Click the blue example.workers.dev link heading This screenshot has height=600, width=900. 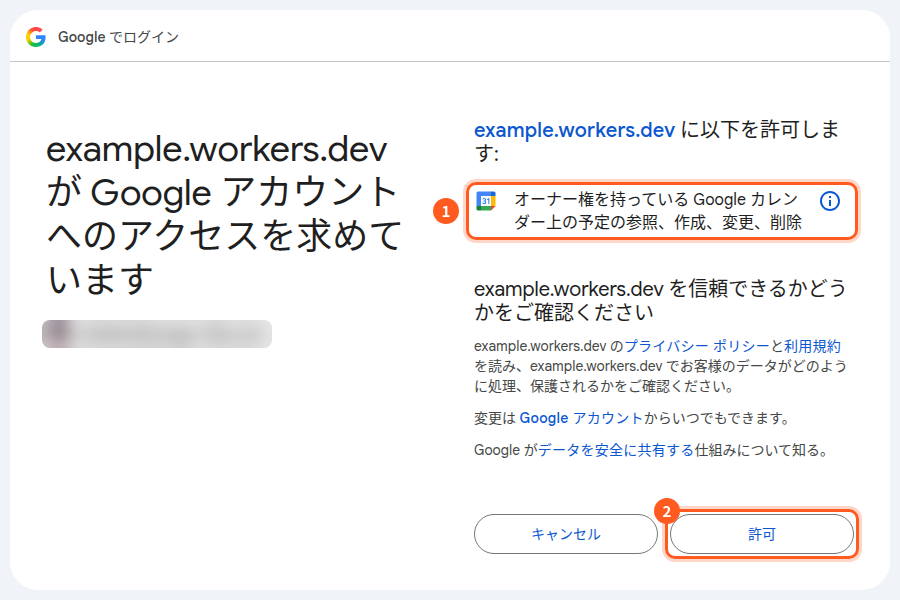(574, 130)
